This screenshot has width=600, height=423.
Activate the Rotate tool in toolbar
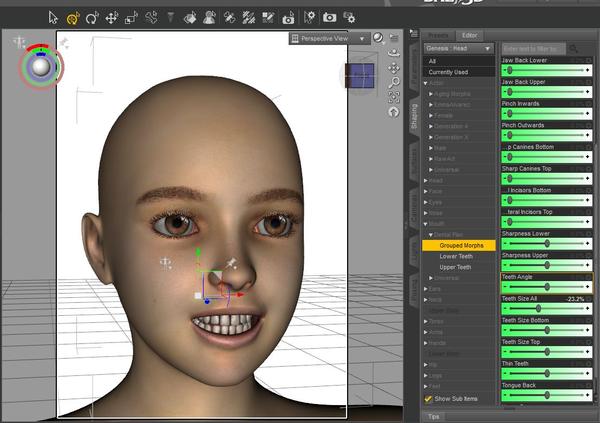pyautogui.click(x=92, y=17)
